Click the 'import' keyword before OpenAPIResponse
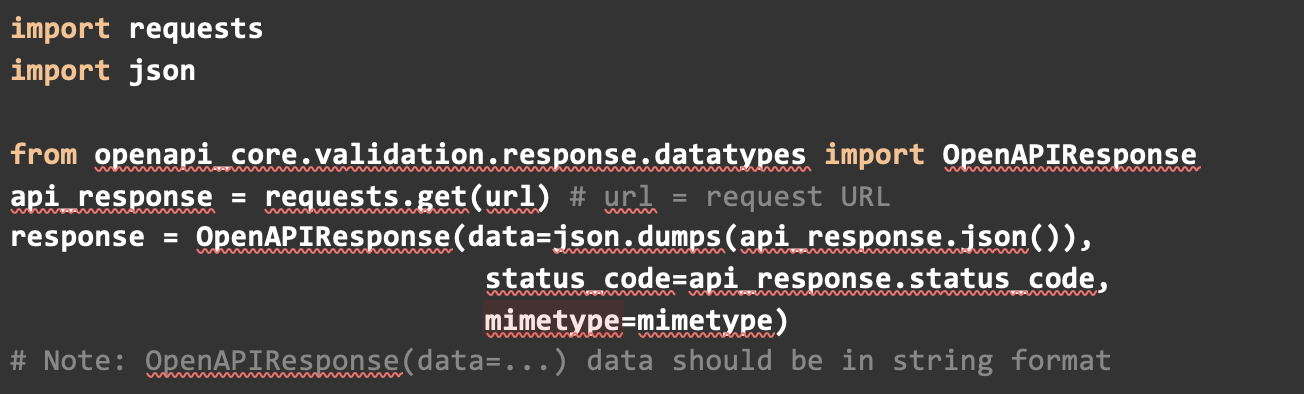This screenshot has width=1304, height=394. tap(874, 155)
